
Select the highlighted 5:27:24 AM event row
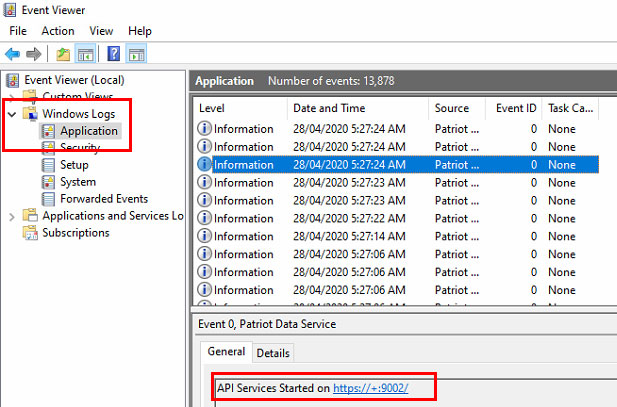398,165
